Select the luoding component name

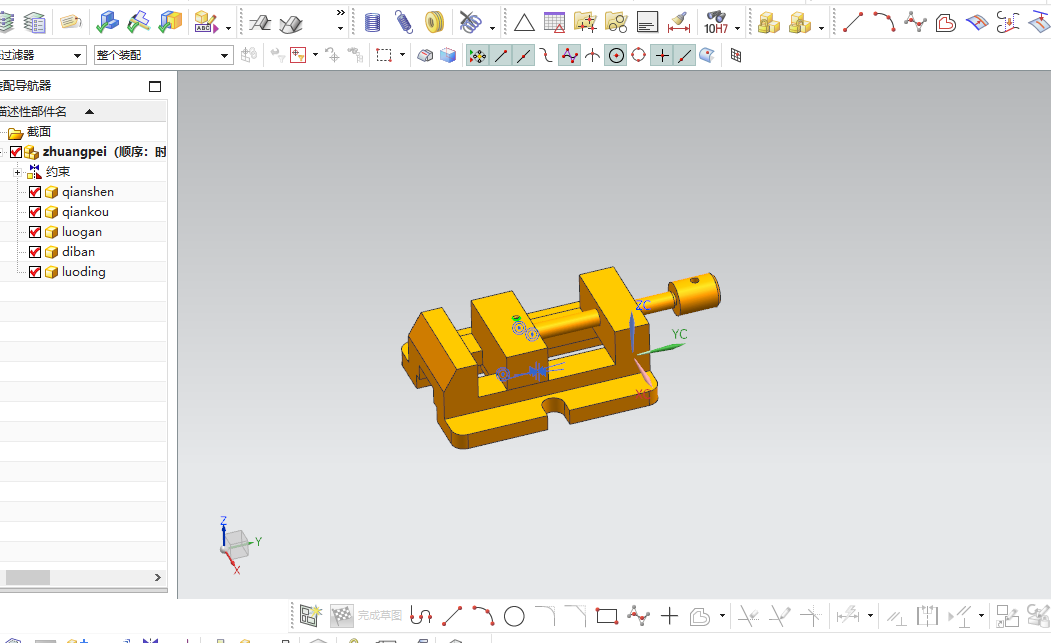click(x=84, y=272)
